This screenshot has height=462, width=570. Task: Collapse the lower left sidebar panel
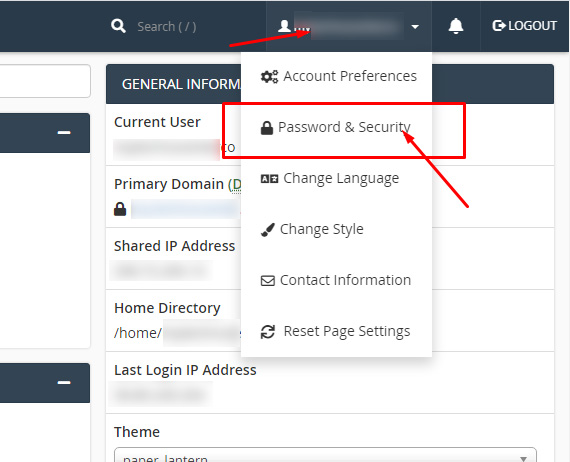tap(64, 382)
